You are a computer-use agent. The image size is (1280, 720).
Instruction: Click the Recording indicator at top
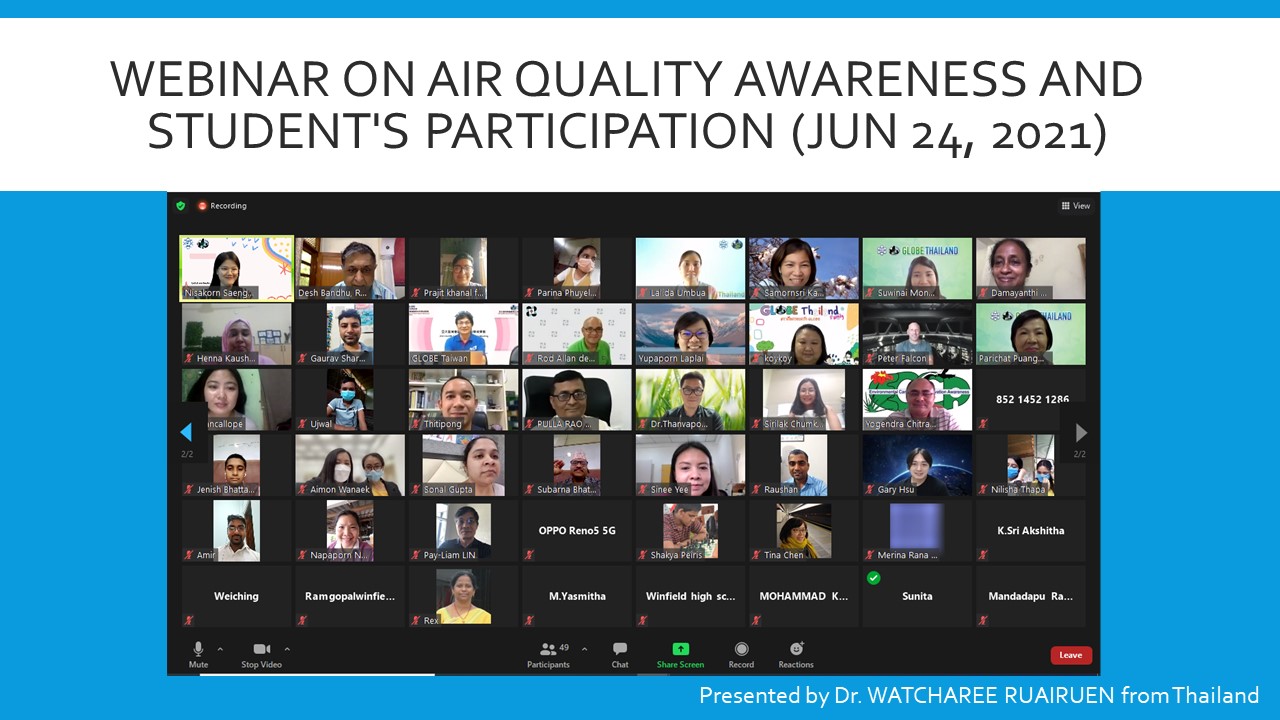(x=222, y=206)
